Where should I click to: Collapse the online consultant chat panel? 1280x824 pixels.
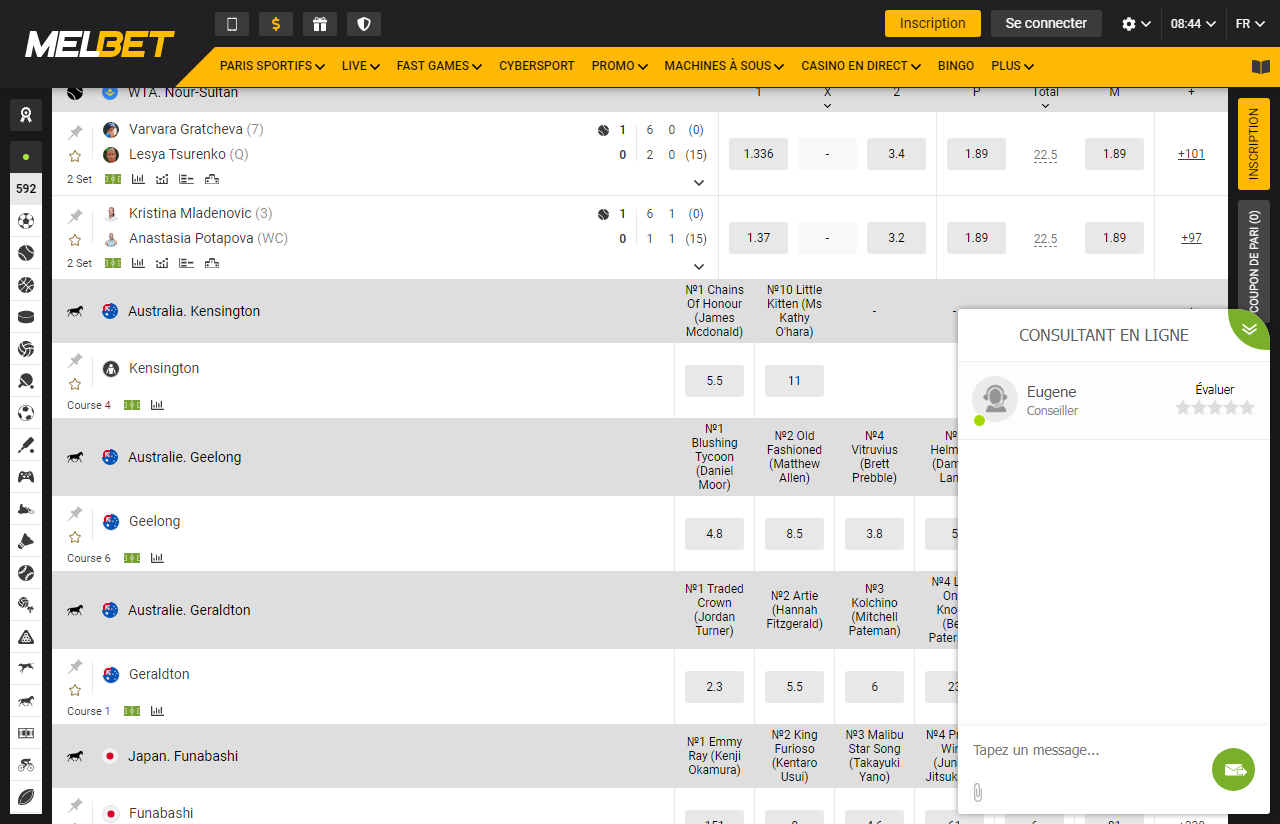(x=1249, y=328)
